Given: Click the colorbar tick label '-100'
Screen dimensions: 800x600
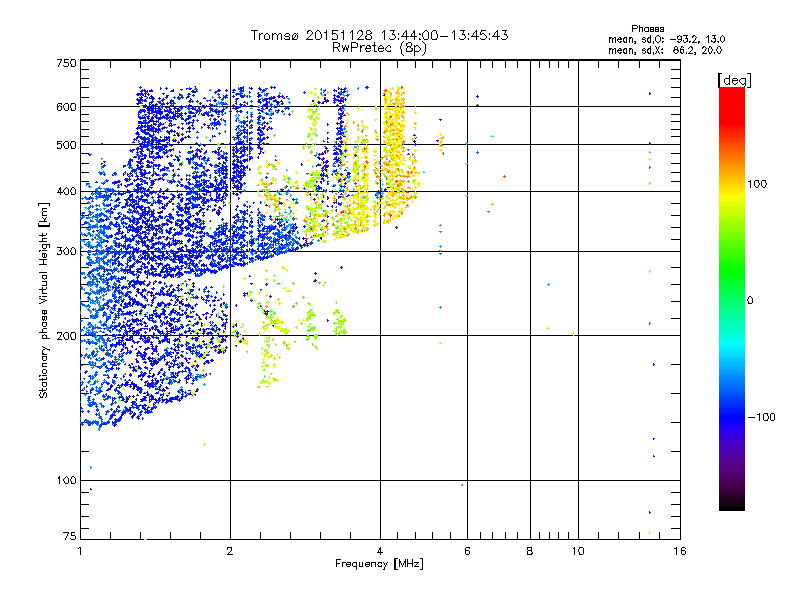Looking at the screenshot, I should [762, 417].
